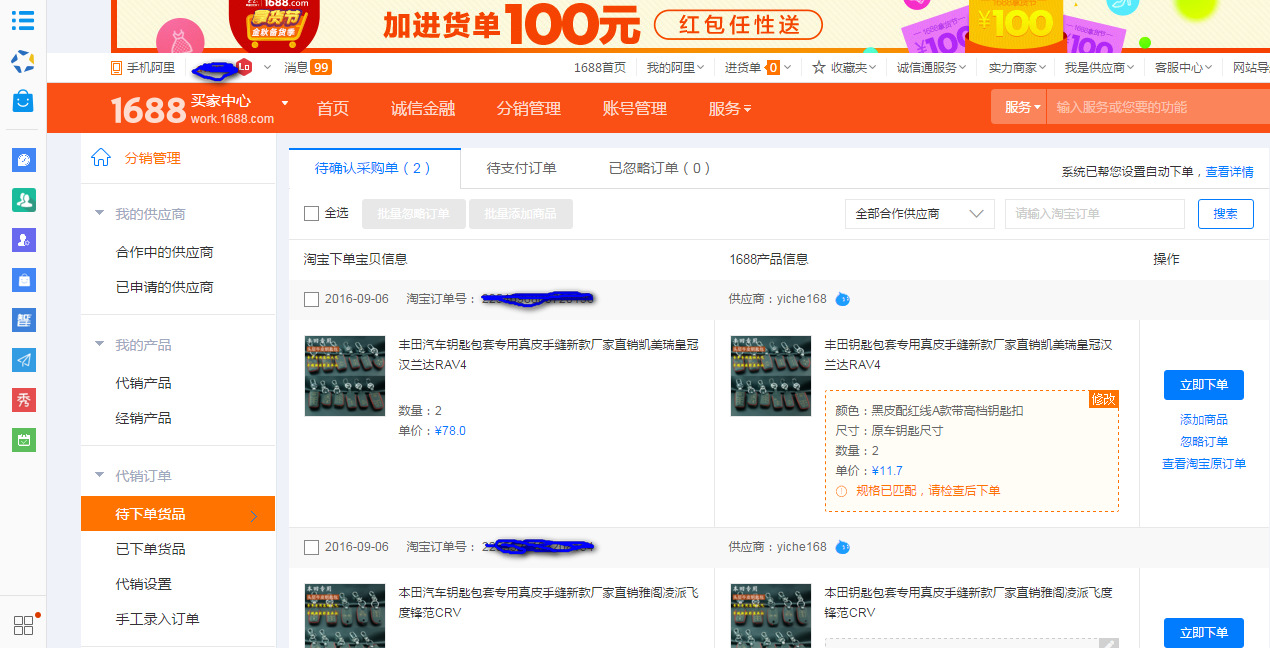Viewport: 1270px width, 648px height.
Task: Follow the 查看淘宝原订单 link
Action: tap(1204, 463)
